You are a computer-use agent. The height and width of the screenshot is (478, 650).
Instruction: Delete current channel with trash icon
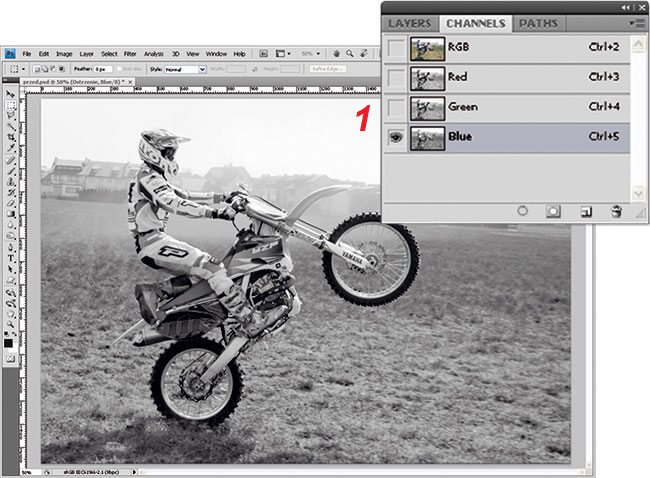tap(616, 211)
